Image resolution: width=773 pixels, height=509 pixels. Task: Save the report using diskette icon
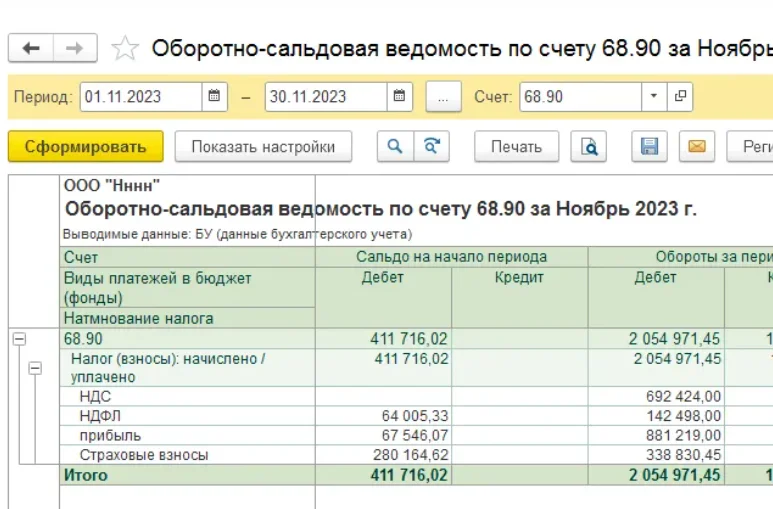coord(649,147)
